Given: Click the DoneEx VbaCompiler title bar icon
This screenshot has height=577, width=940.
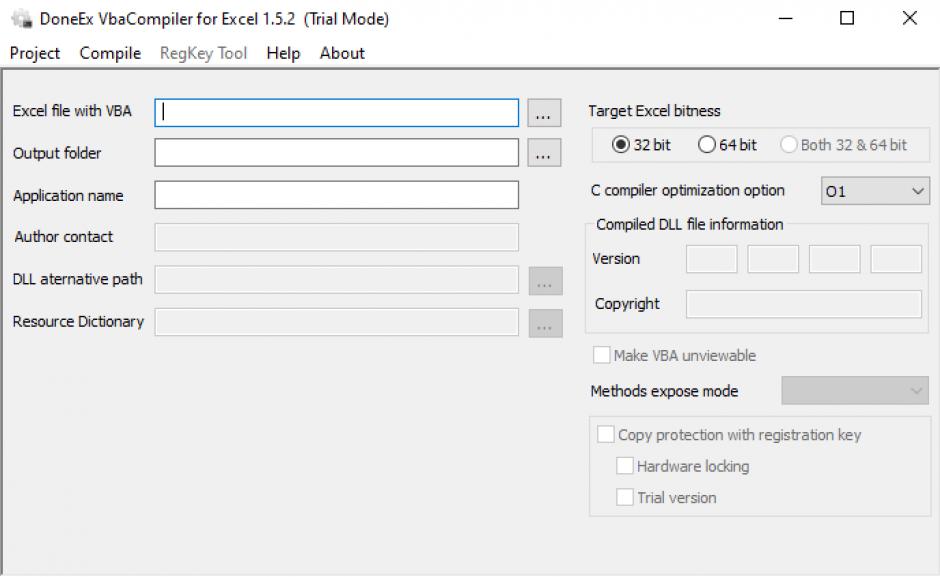Looking at the screenshot, I should [22, 19].
